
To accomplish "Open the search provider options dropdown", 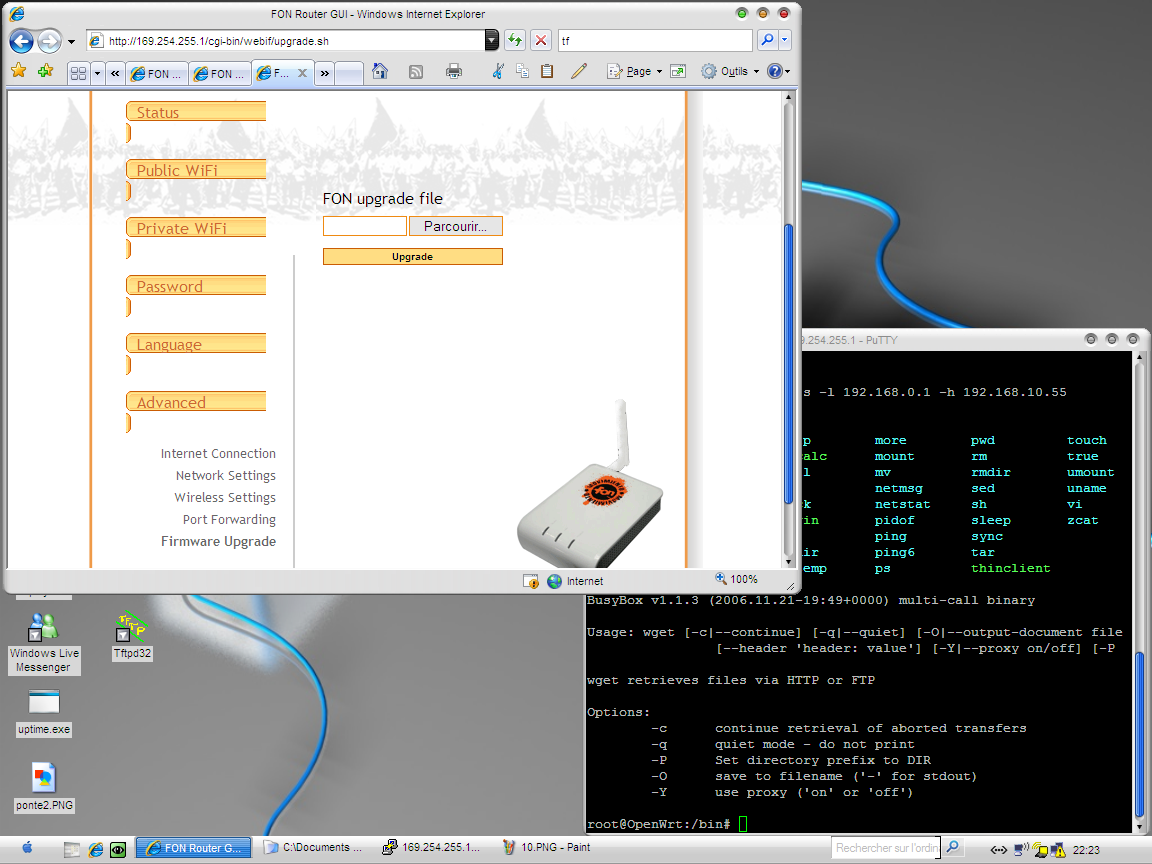I will point(785,40).
